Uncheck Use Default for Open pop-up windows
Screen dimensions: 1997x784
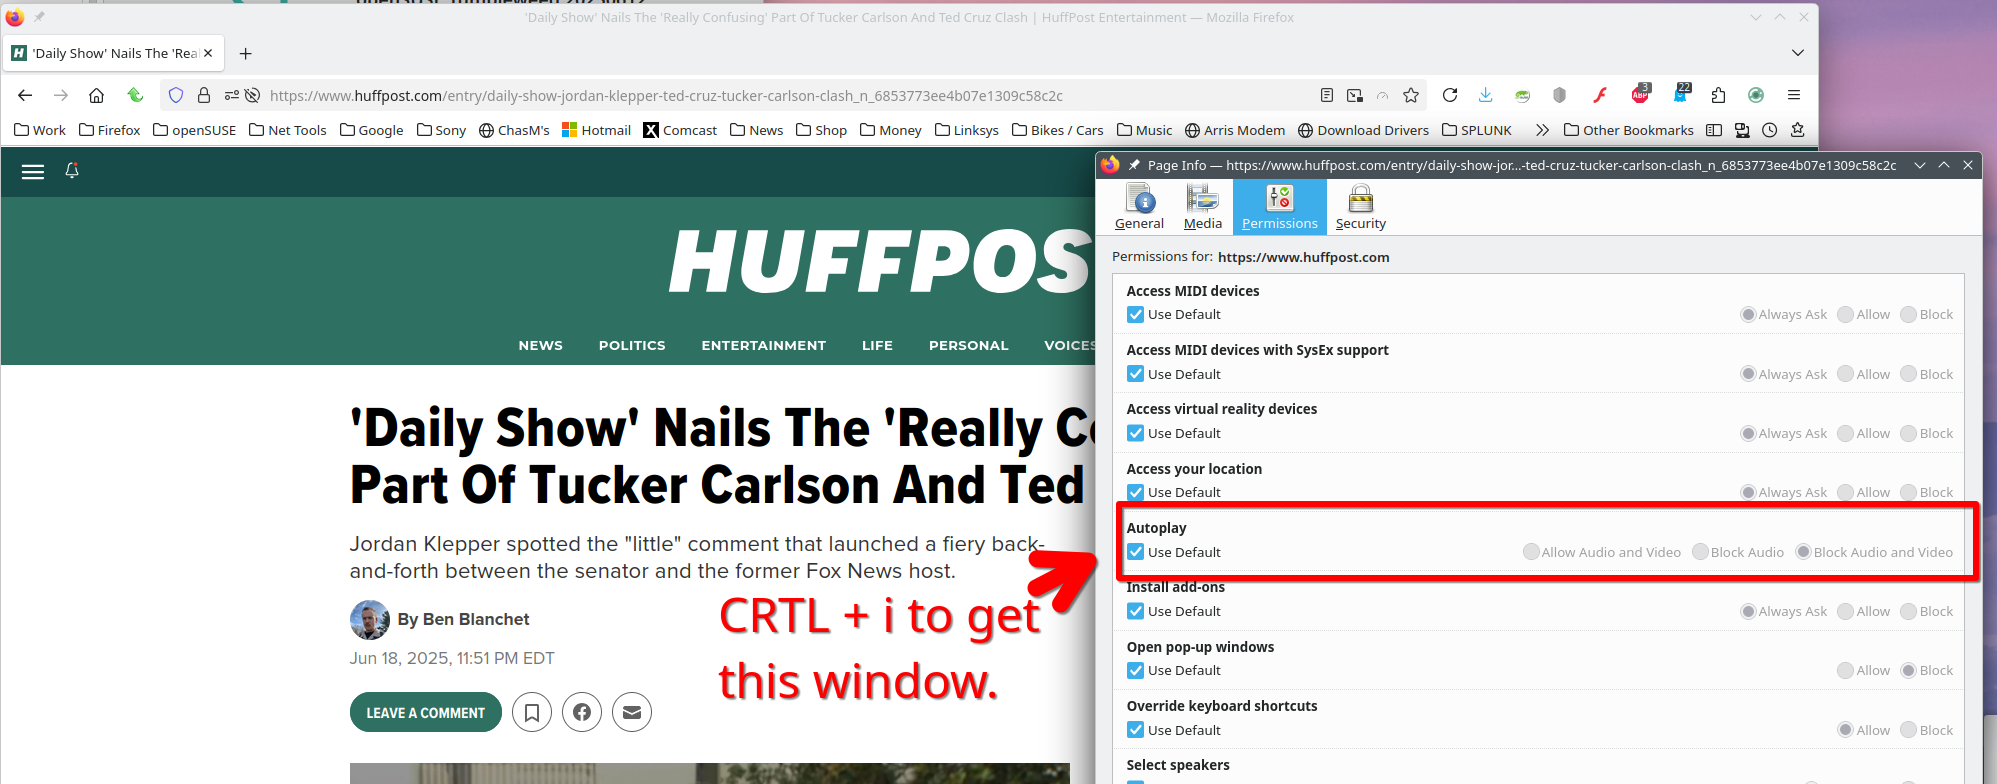click(1136, 670)
